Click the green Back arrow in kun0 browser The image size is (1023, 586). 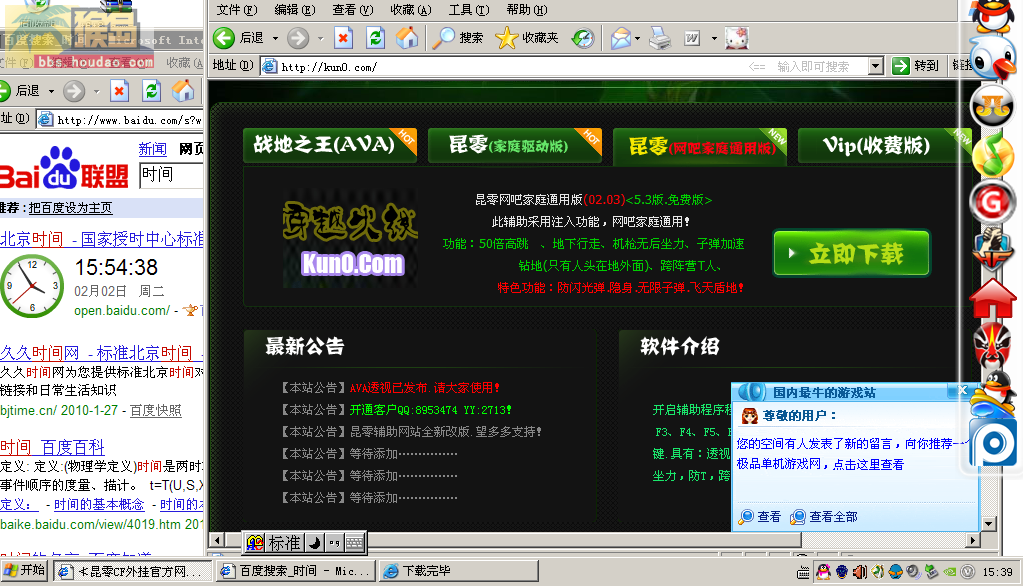tap(224, 38)
